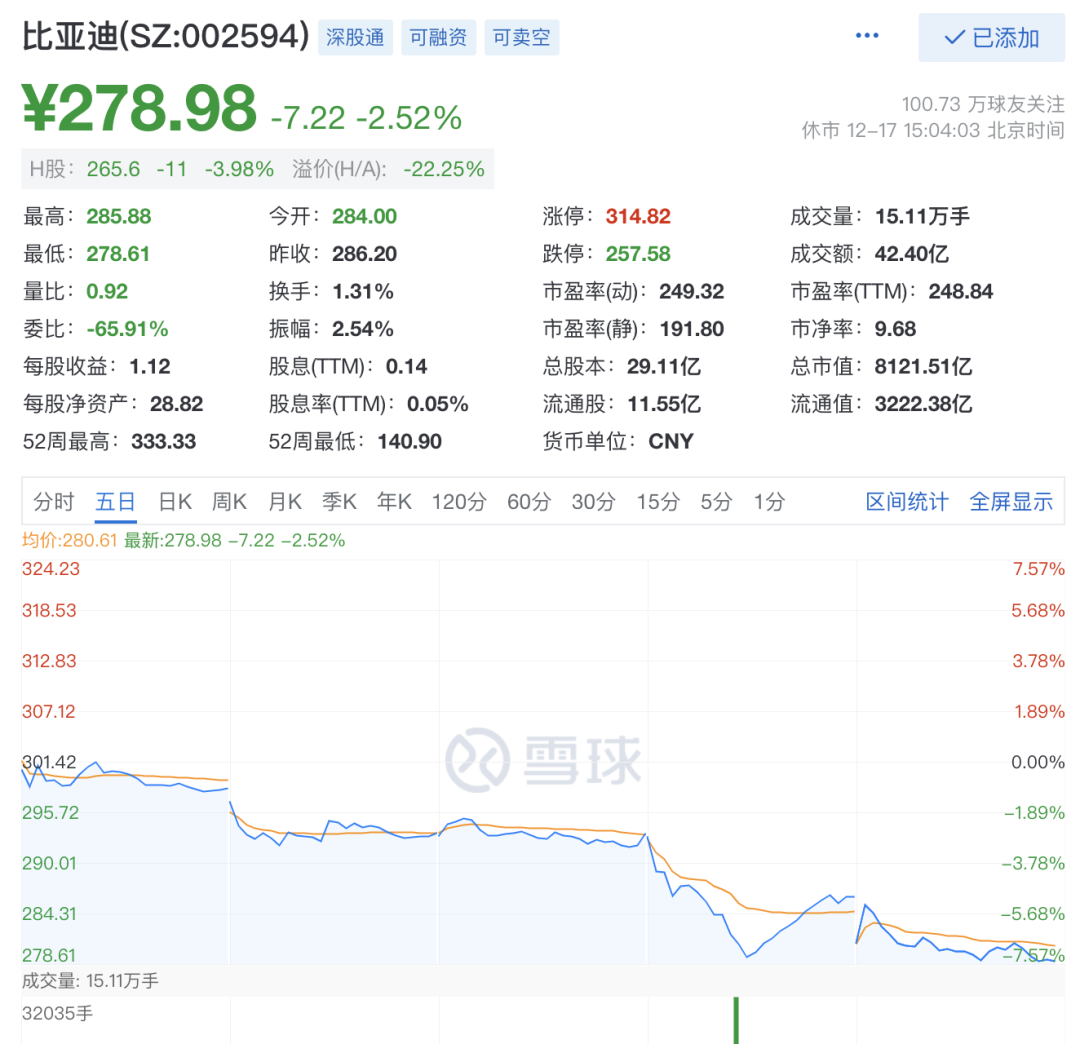Show the 15分 chart
This screenshot has height=1044, width=1080.
pos(658,501)
